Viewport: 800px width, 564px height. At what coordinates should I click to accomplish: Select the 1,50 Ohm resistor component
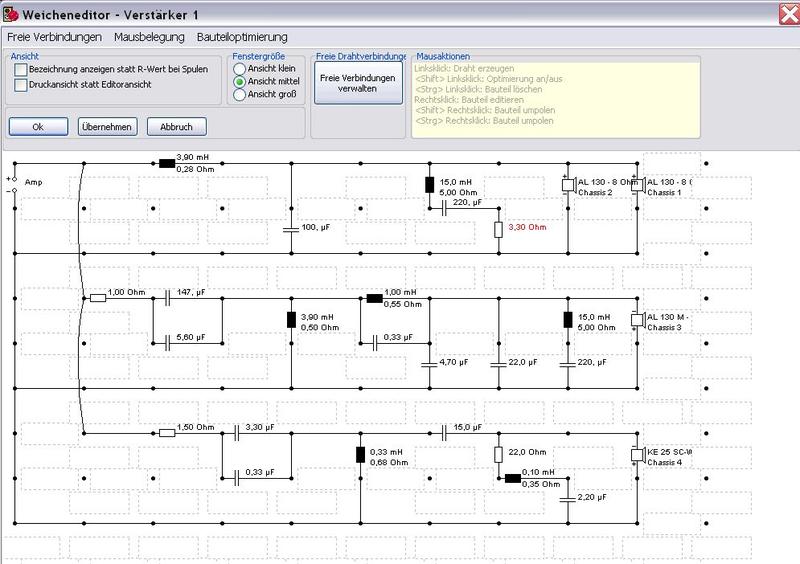pyautogui.click(x=167, y=433)
